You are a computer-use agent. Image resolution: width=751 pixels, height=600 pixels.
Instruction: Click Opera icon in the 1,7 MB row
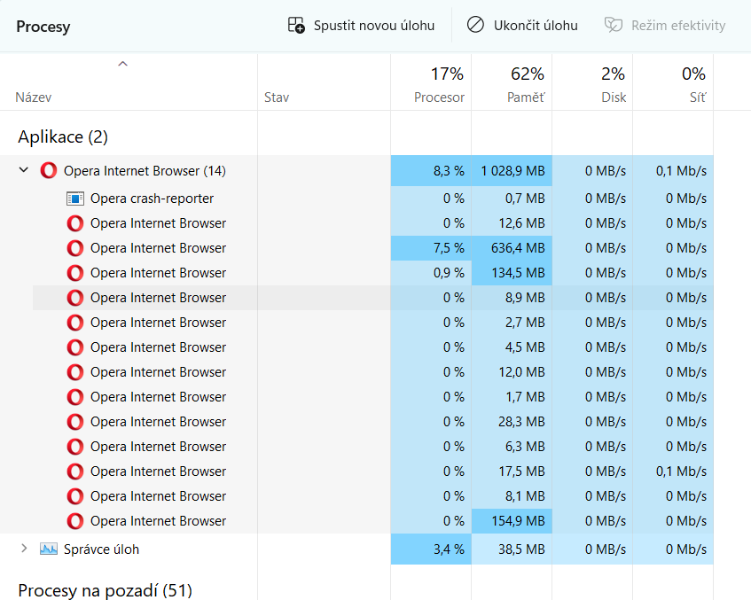pos(75,397)
